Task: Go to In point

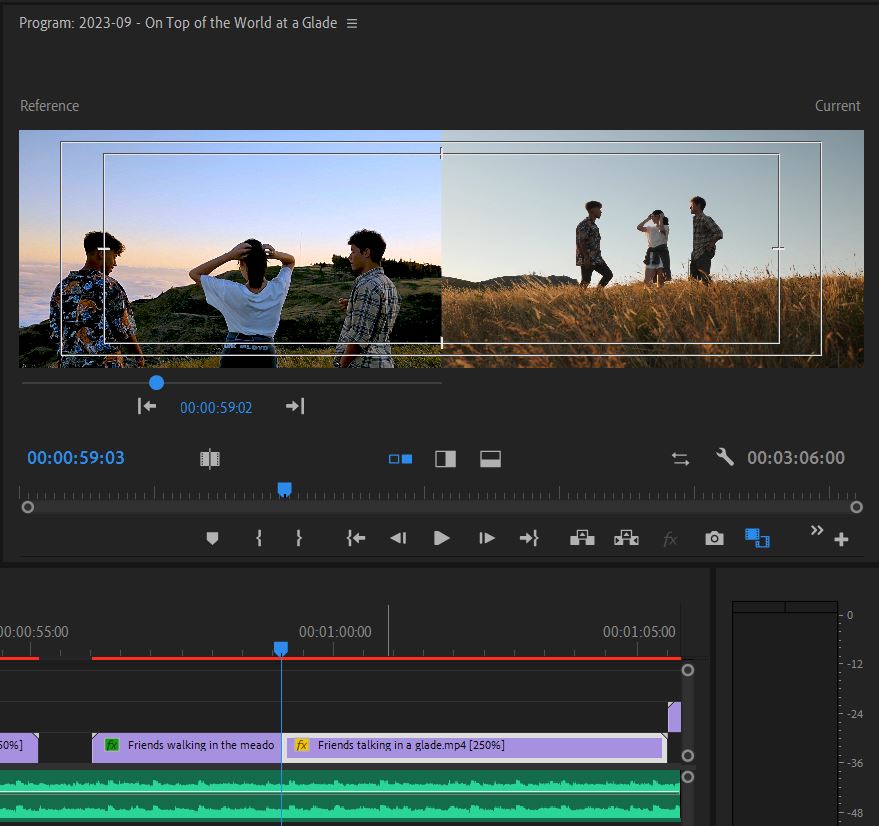Action: [x=356, y=538]
